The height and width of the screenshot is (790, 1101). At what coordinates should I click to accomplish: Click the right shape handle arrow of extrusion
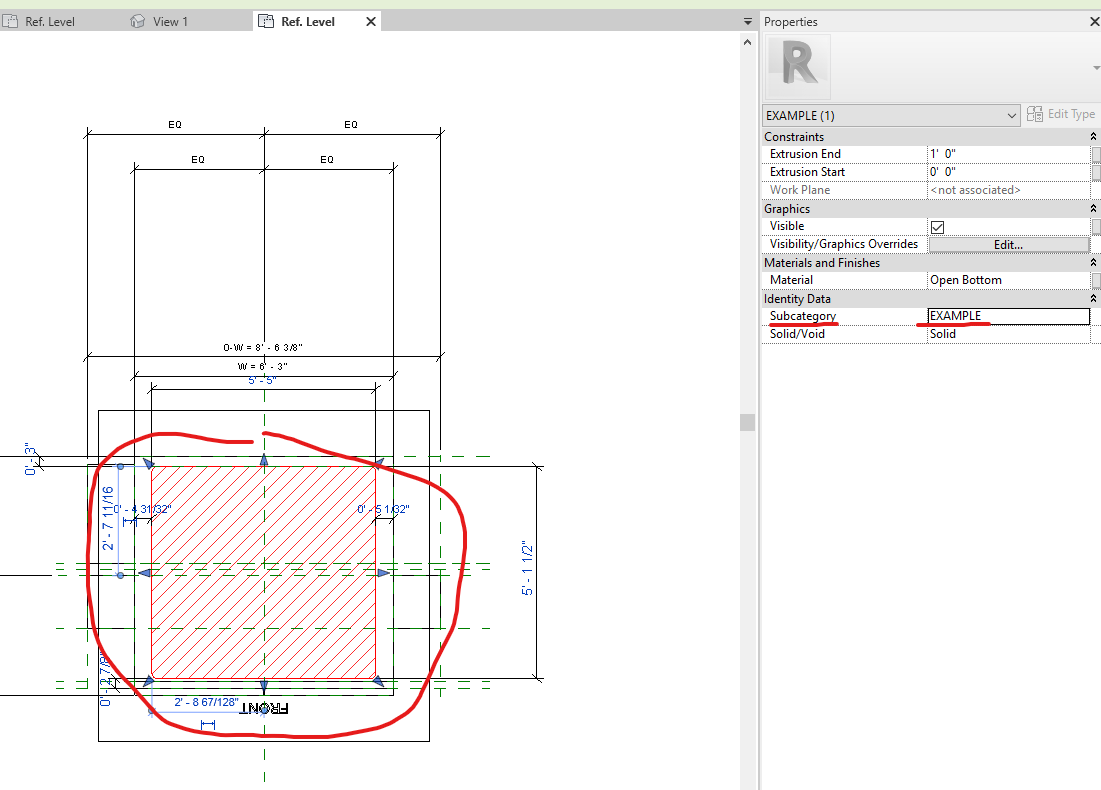click(384, 573)
